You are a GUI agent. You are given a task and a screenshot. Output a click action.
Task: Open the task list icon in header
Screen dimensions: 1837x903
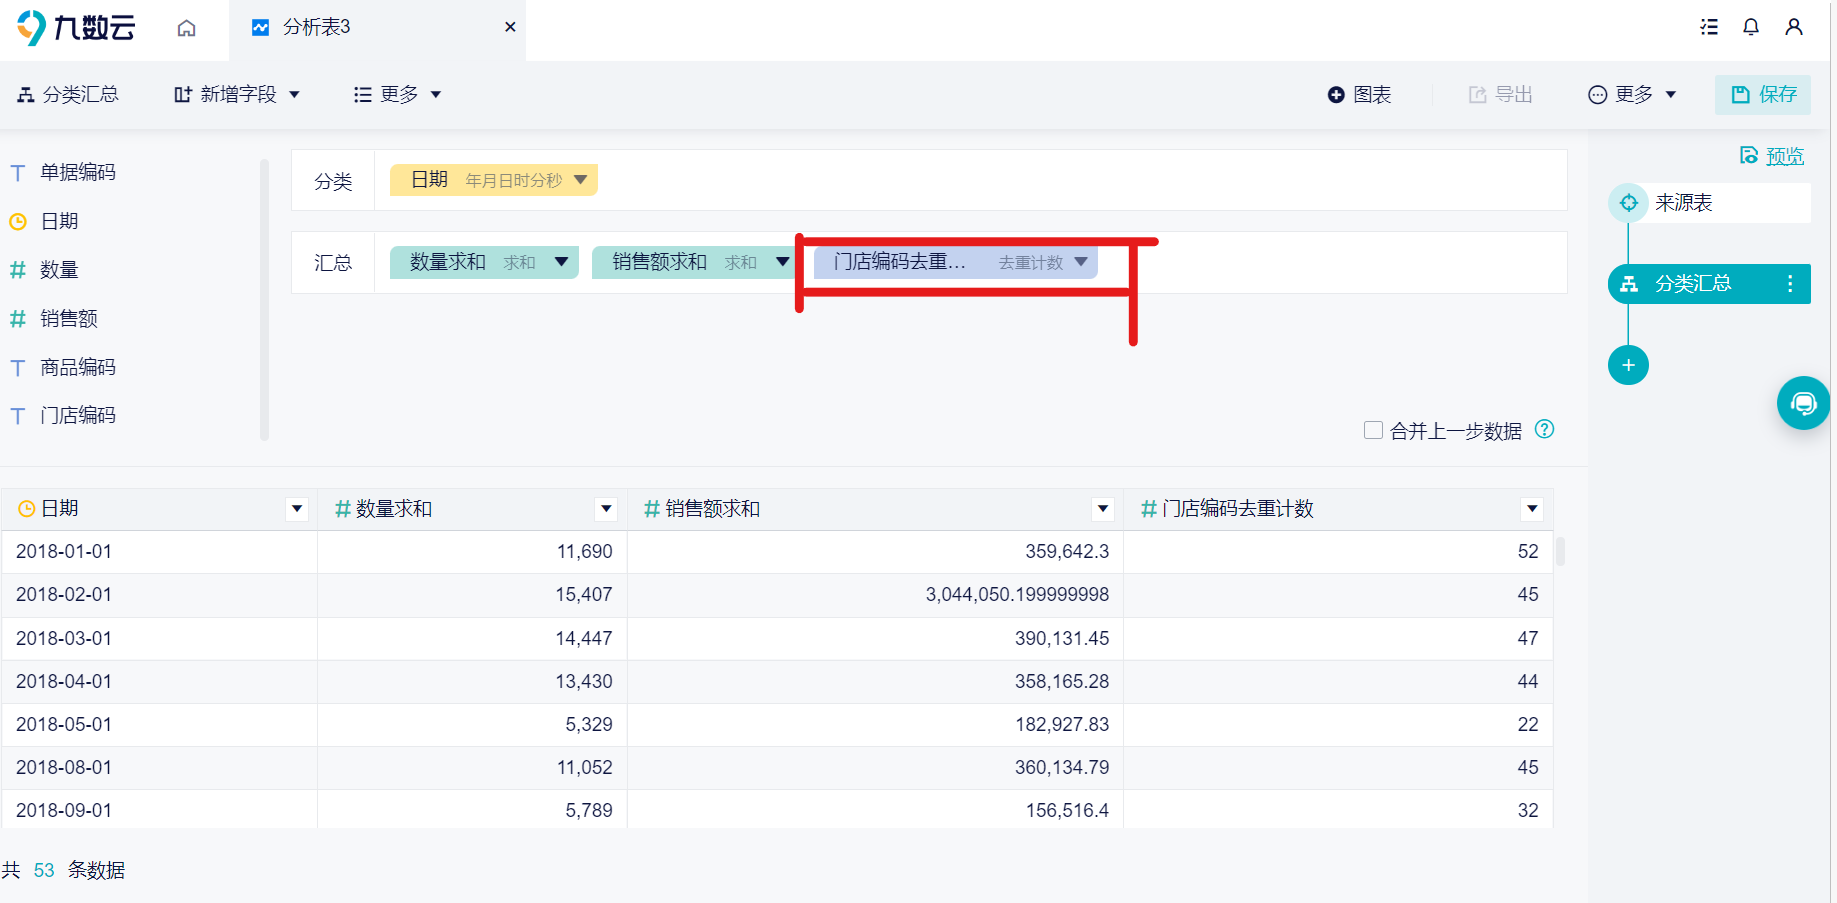1709,27
